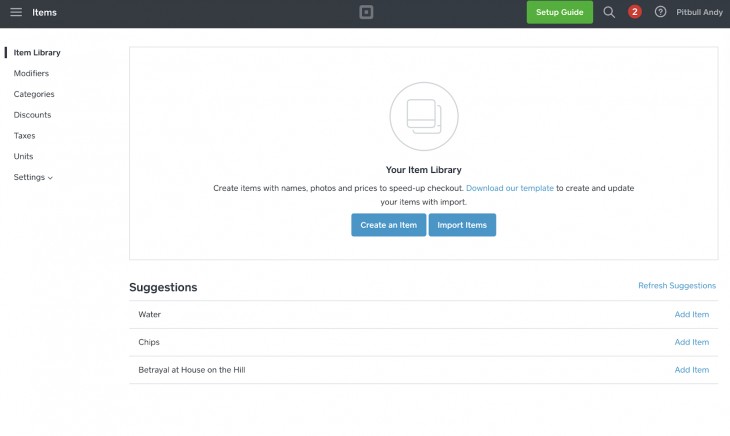730x436 pixels.
Task: Open notifications badge showing 2
Action: point(635,12)
